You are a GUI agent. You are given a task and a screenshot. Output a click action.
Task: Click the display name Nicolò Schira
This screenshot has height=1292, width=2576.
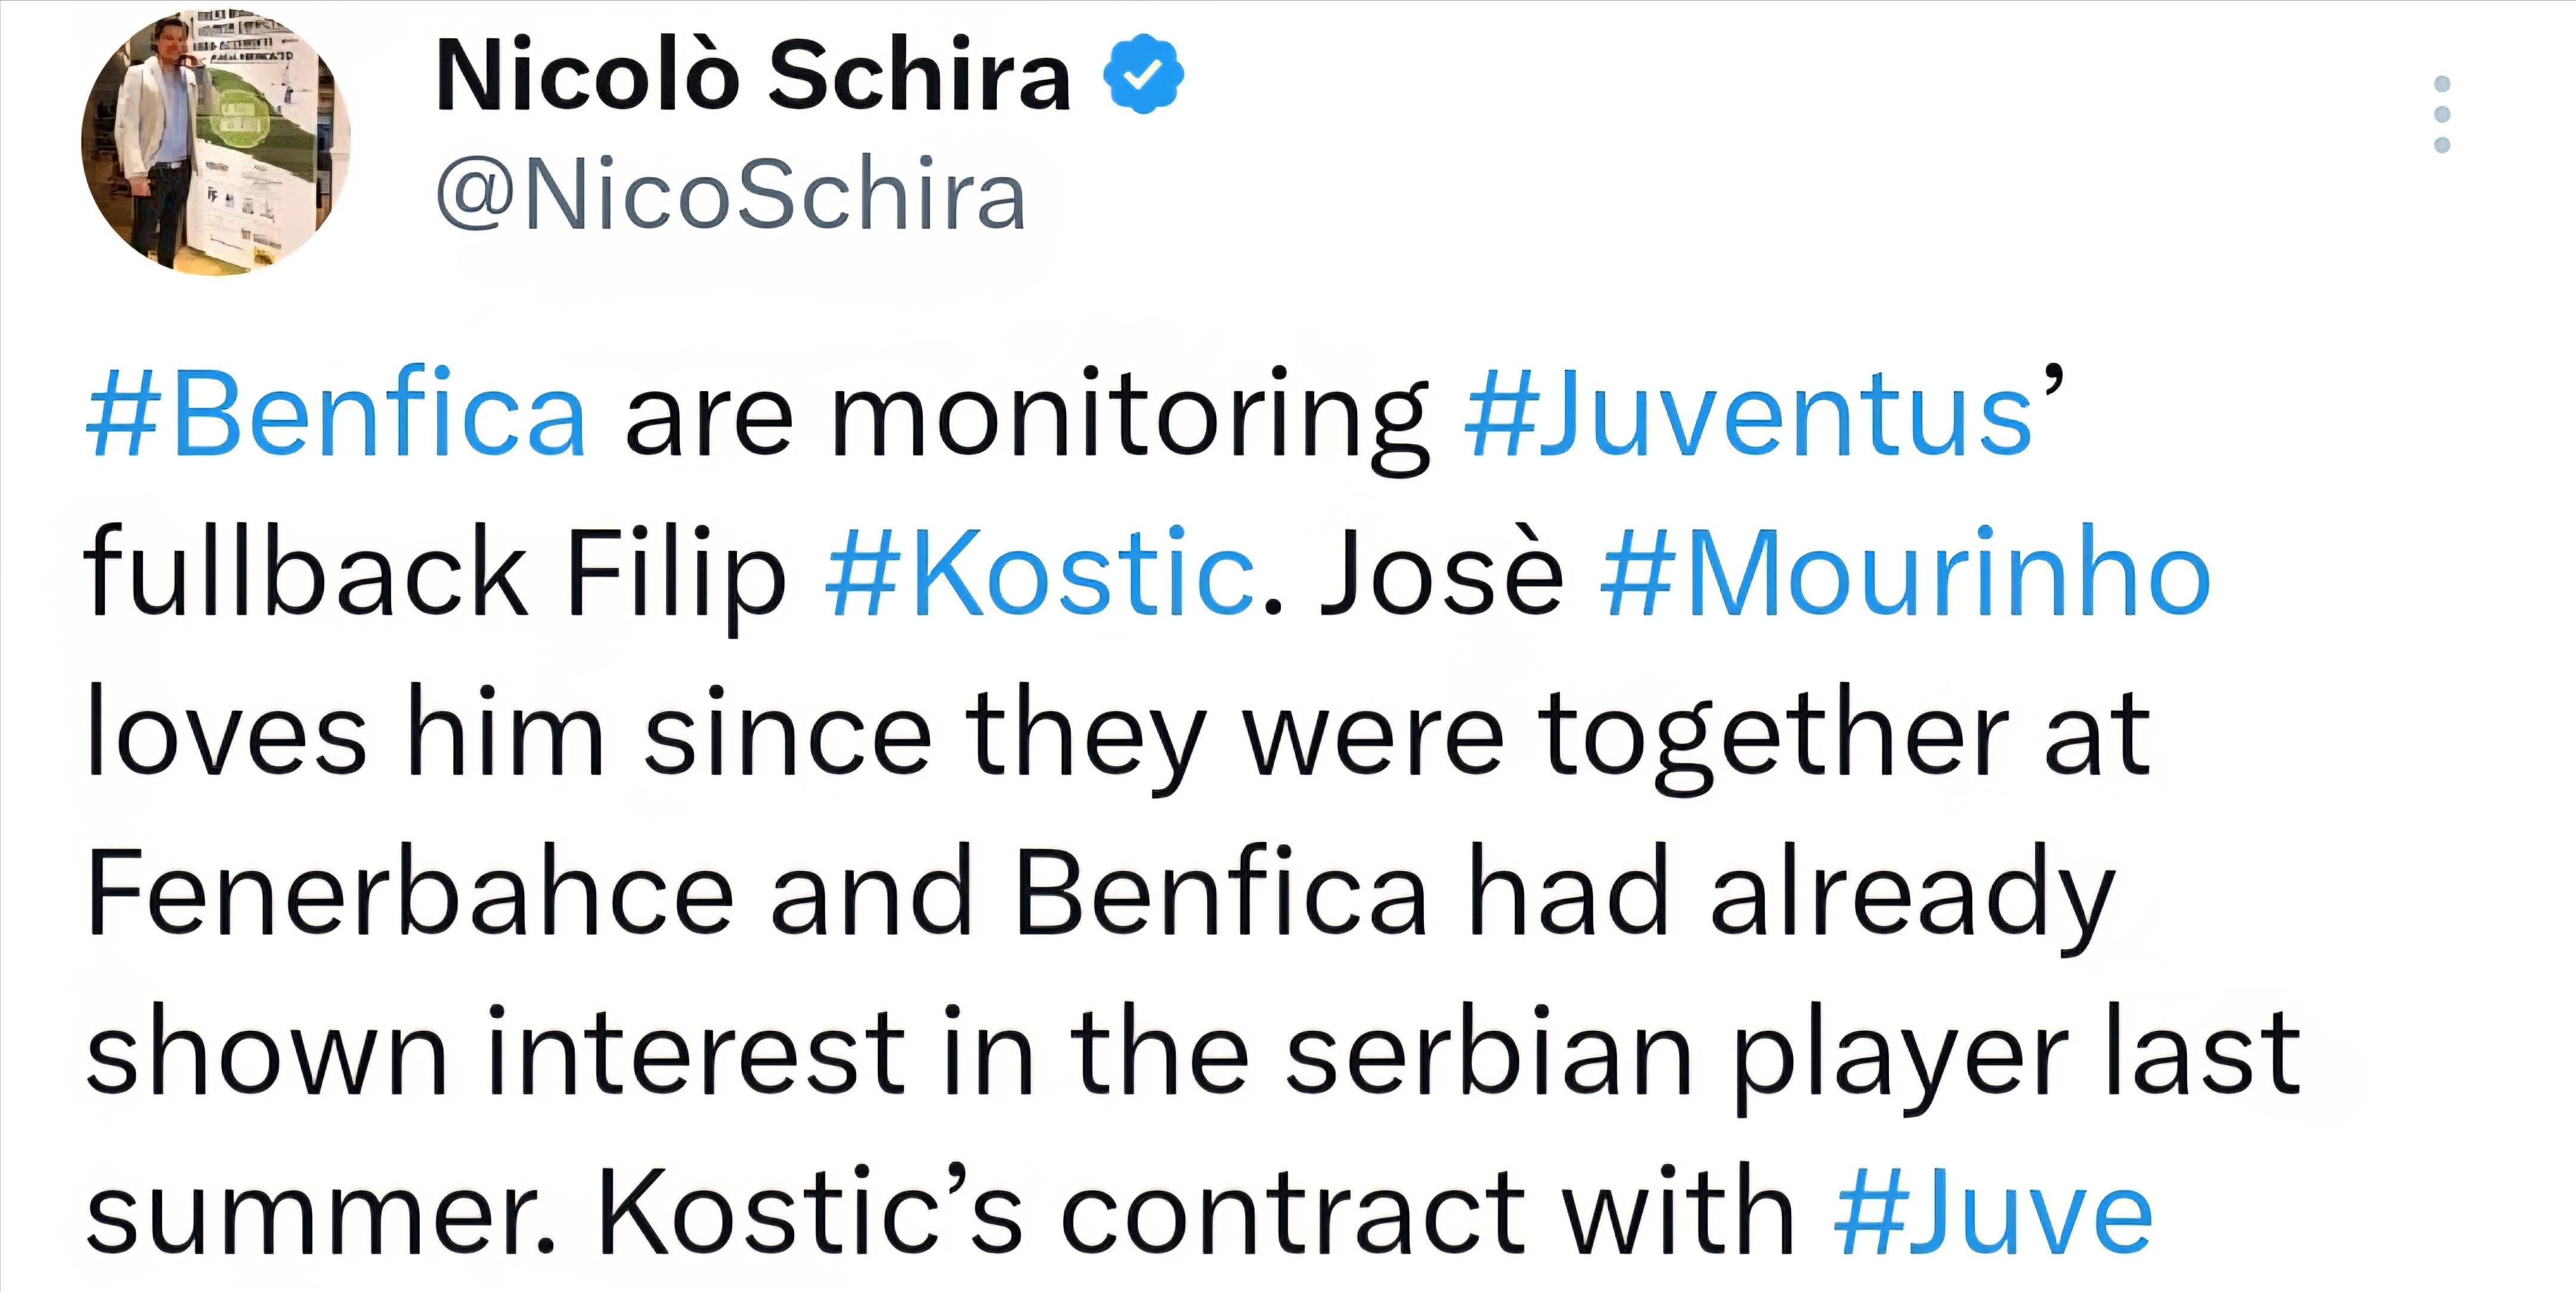point(753,76)
